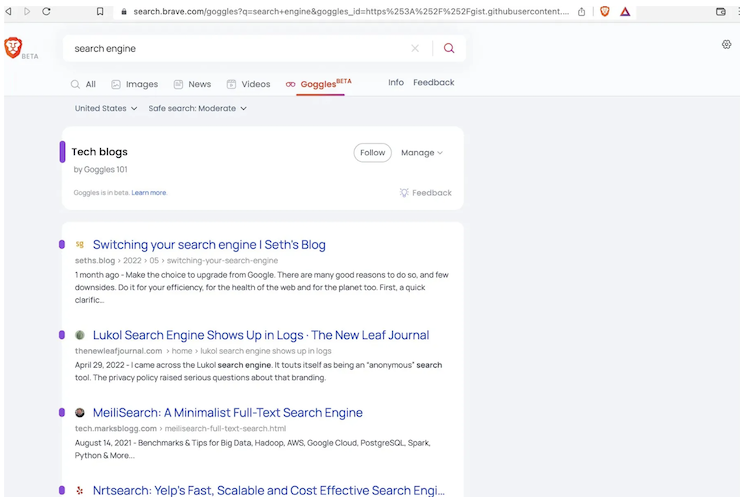Screen dimensions: 740x497
Task: Open Brave Shields lion icon in the address bar
Action: [605, 11]
